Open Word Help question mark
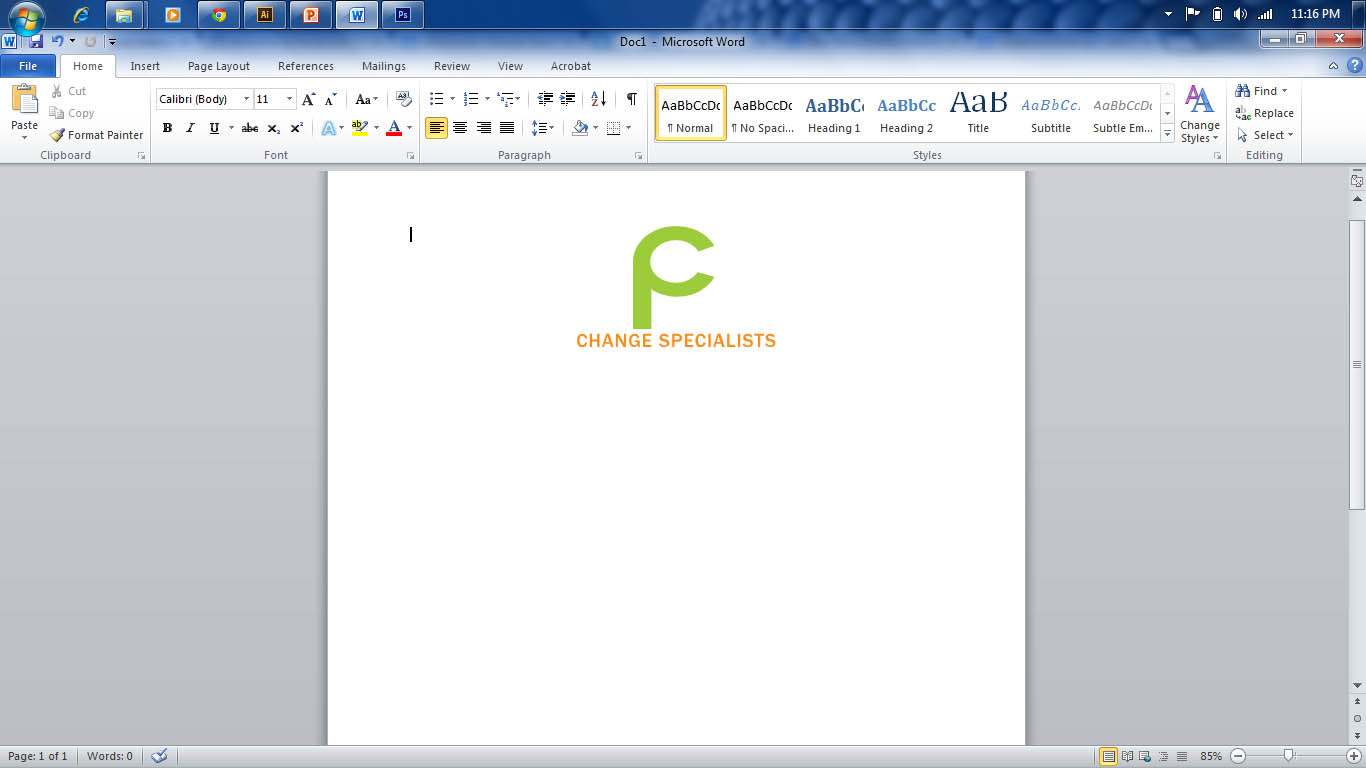Viewport: 1366px width, 768px height. tap(1354, 66)
